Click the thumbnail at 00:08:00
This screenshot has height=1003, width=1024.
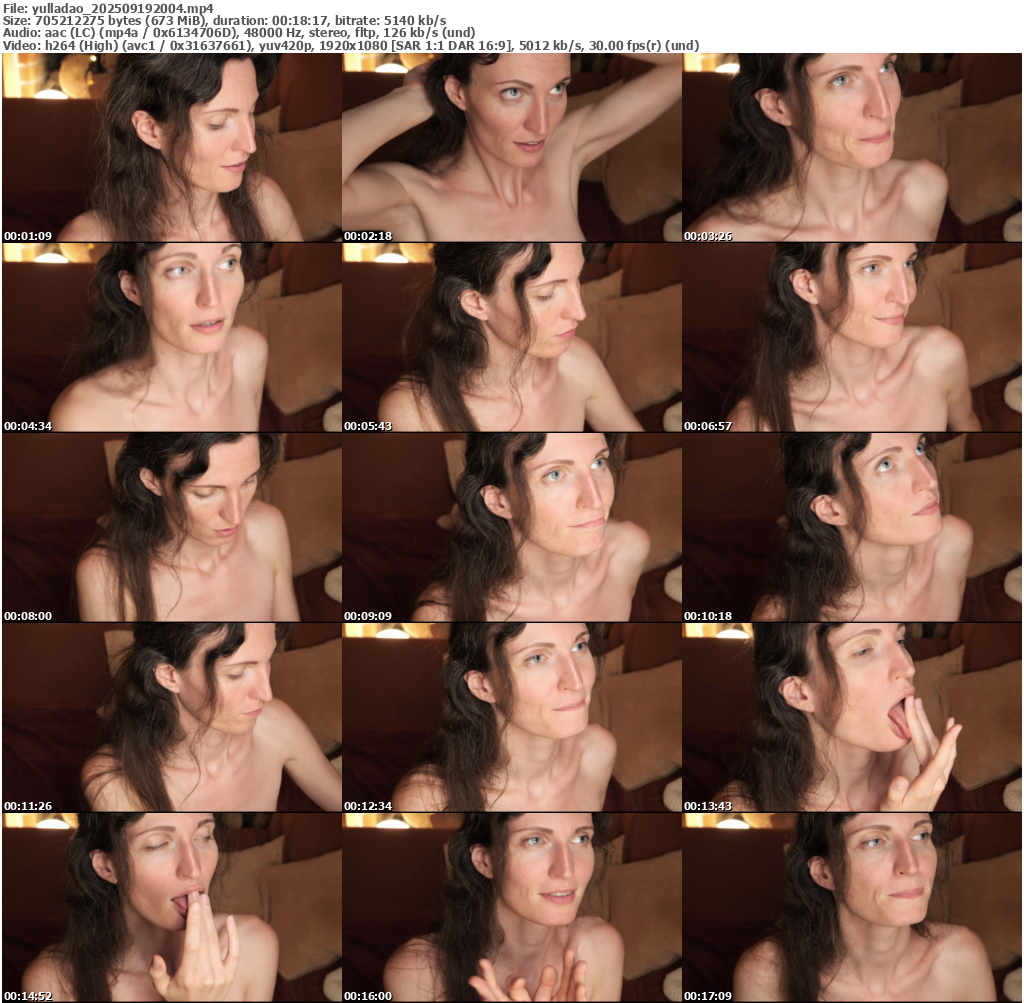pyautogui.click(x=171, y=527)
